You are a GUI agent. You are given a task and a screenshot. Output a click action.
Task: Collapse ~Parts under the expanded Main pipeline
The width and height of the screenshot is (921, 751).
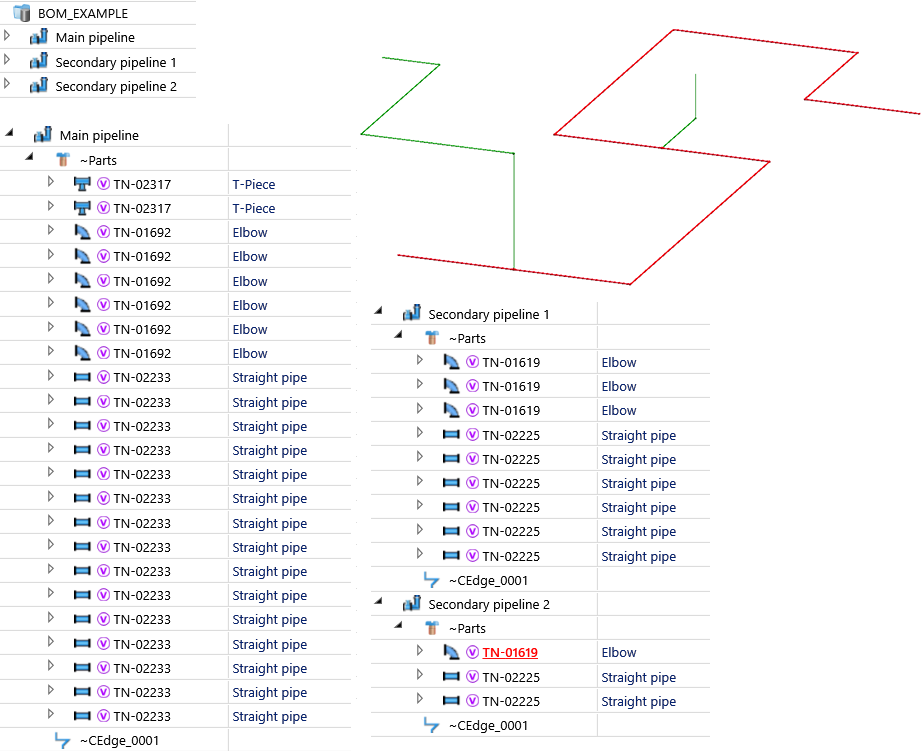29,157
